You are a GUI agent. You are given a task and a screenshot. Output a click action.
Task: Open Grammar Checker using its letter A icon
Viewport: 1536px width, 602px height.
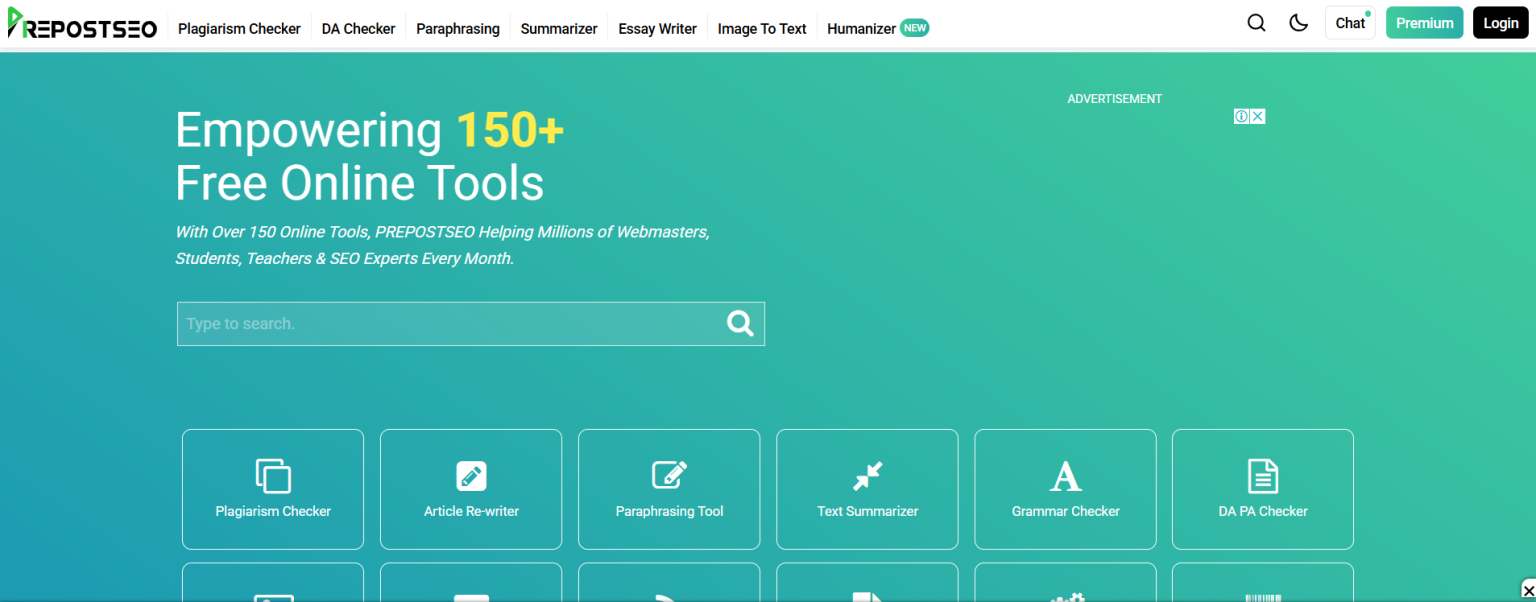[x=1064, y=476]
